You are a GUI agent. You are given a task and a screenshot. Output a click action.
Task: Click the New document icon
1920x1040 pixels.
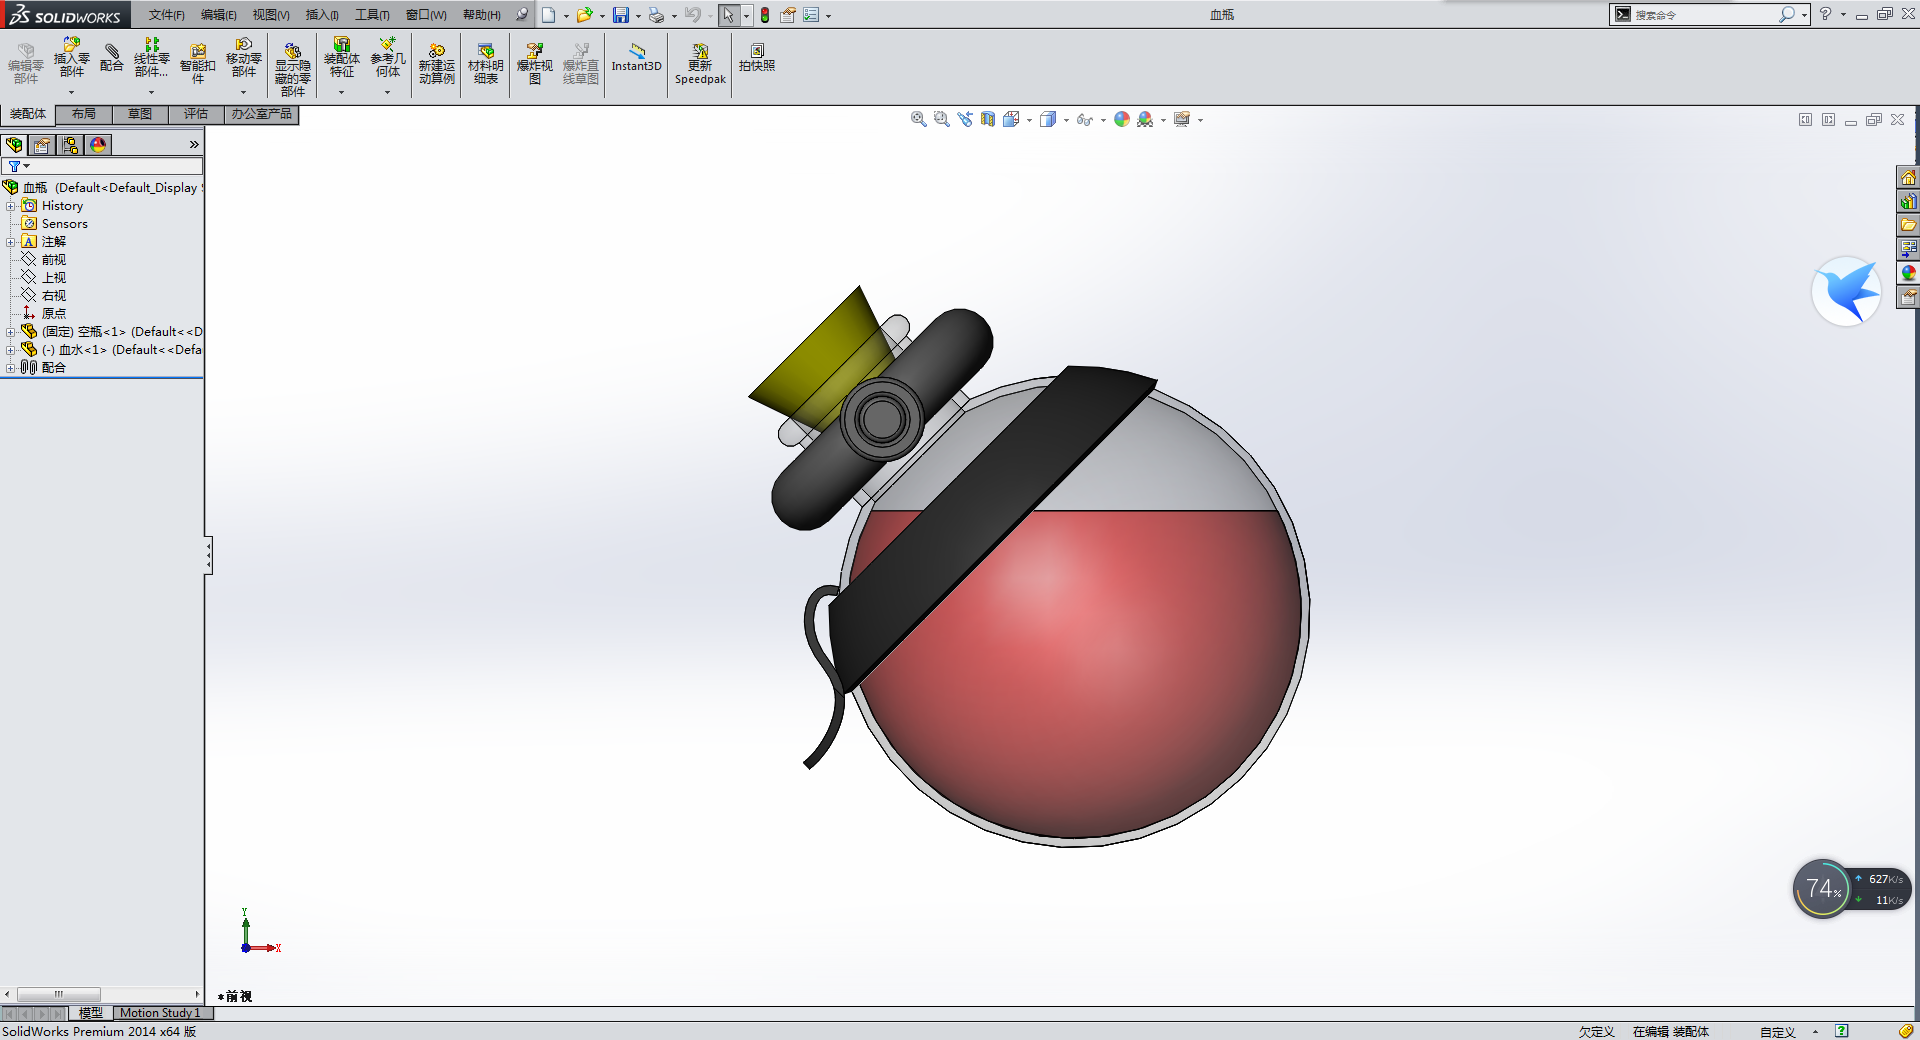(x=549, y=15)
